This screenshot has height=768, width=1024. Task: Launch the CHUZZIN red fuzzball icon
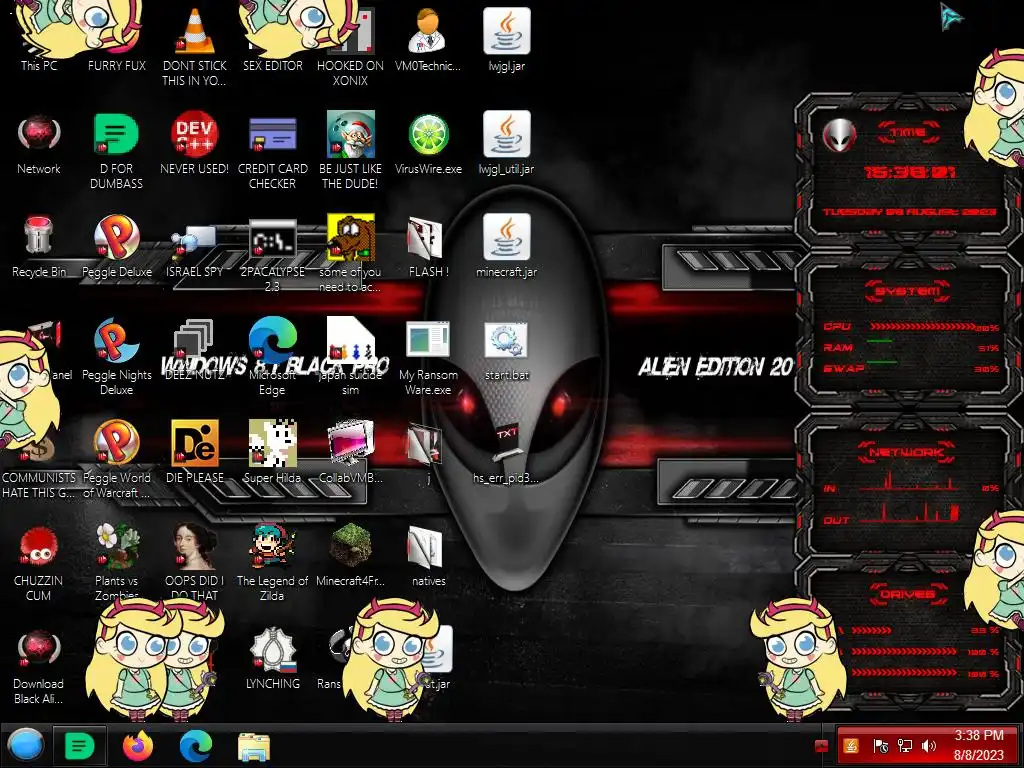[x=39, y=562]
